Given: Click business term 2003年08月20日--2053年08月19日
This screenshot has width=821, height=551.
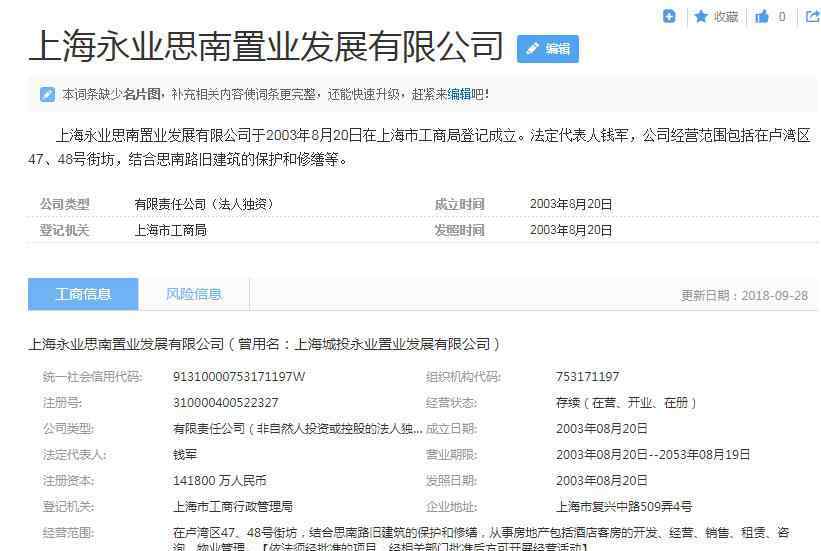Looking at the screenshot, I should pyautogui.click(x=652, y=455).
